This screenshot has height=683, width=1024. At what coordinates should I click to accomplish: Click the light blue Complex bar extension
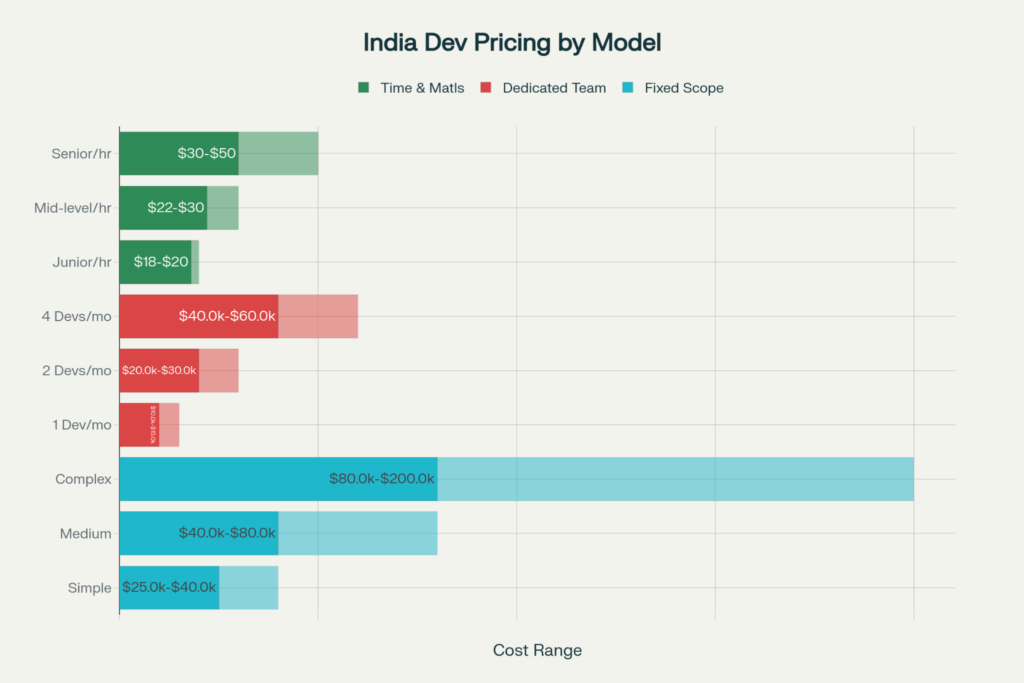click(675, 479)
